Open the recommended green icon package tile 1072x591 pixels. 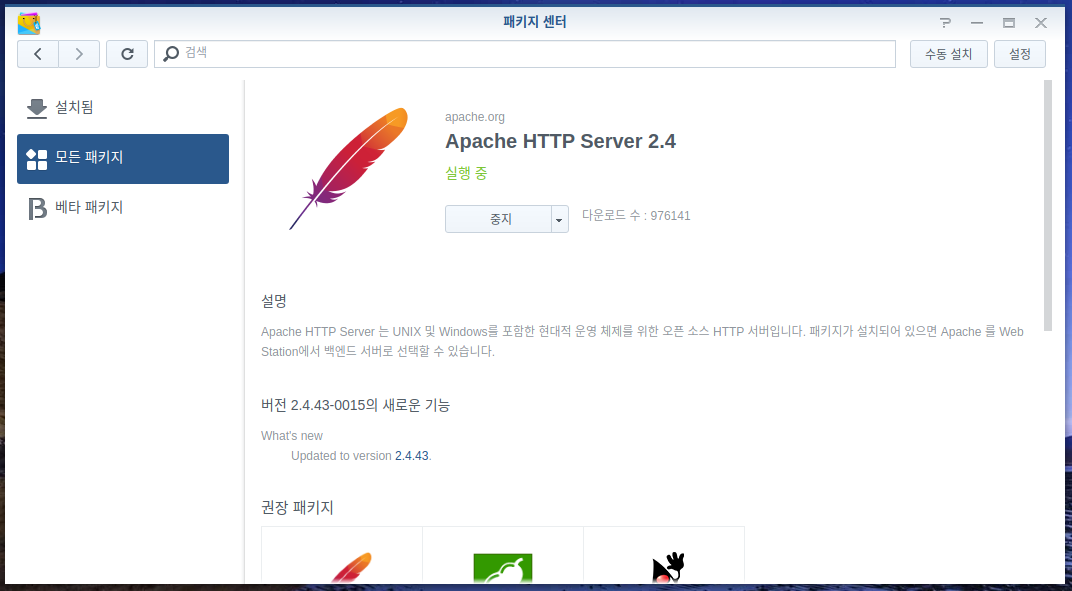click(x=503, y=555)
